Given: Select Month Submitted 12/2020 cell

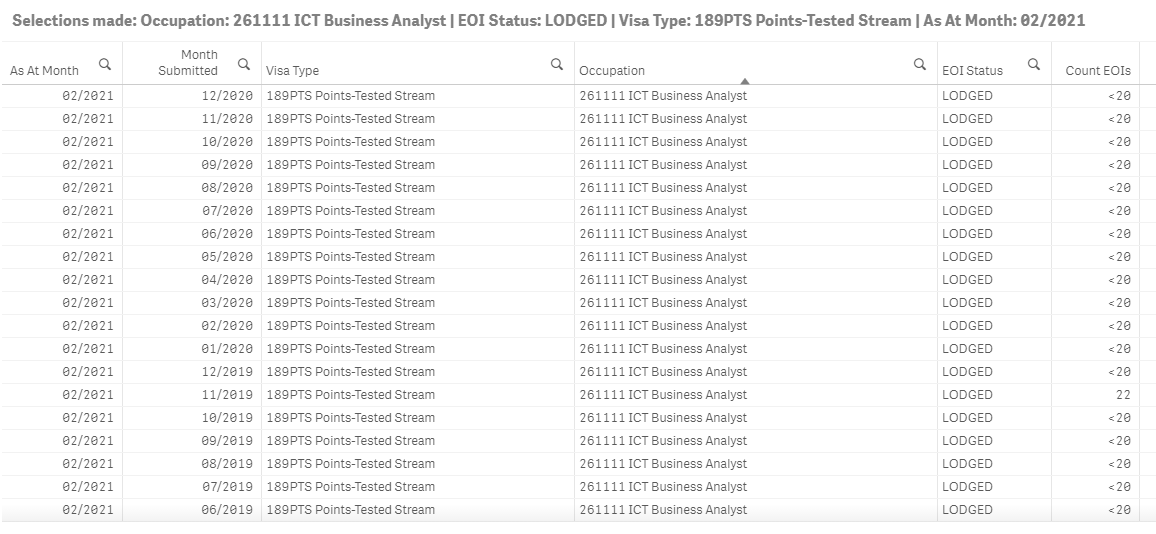Looking at the screenshot, I should (x=229, y=96).
